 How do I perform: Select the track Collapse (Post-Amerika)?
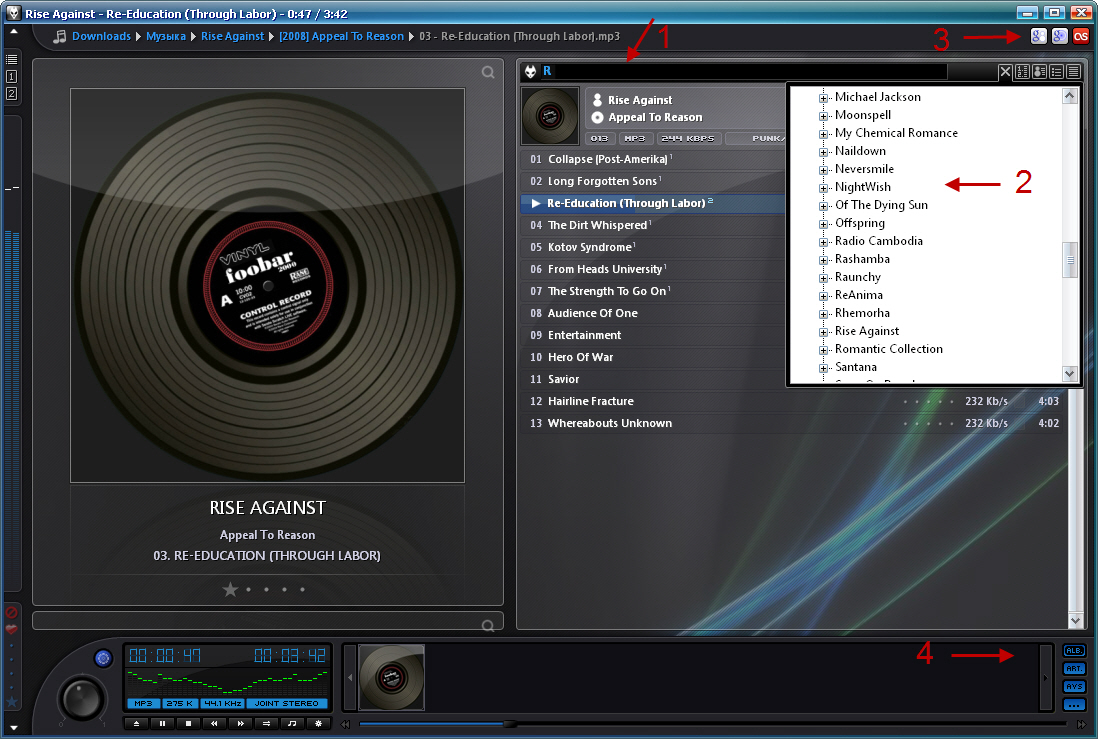click(607, 160)
